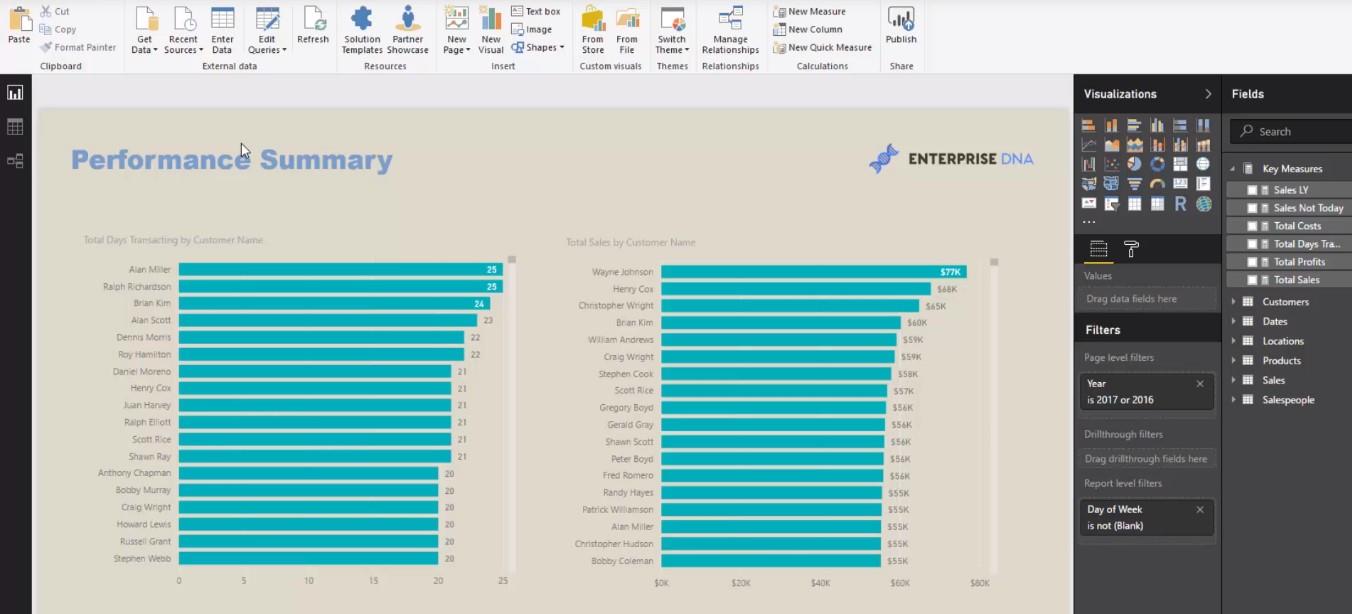
Task: Select the donut chart visualization
Action: 1158,164
